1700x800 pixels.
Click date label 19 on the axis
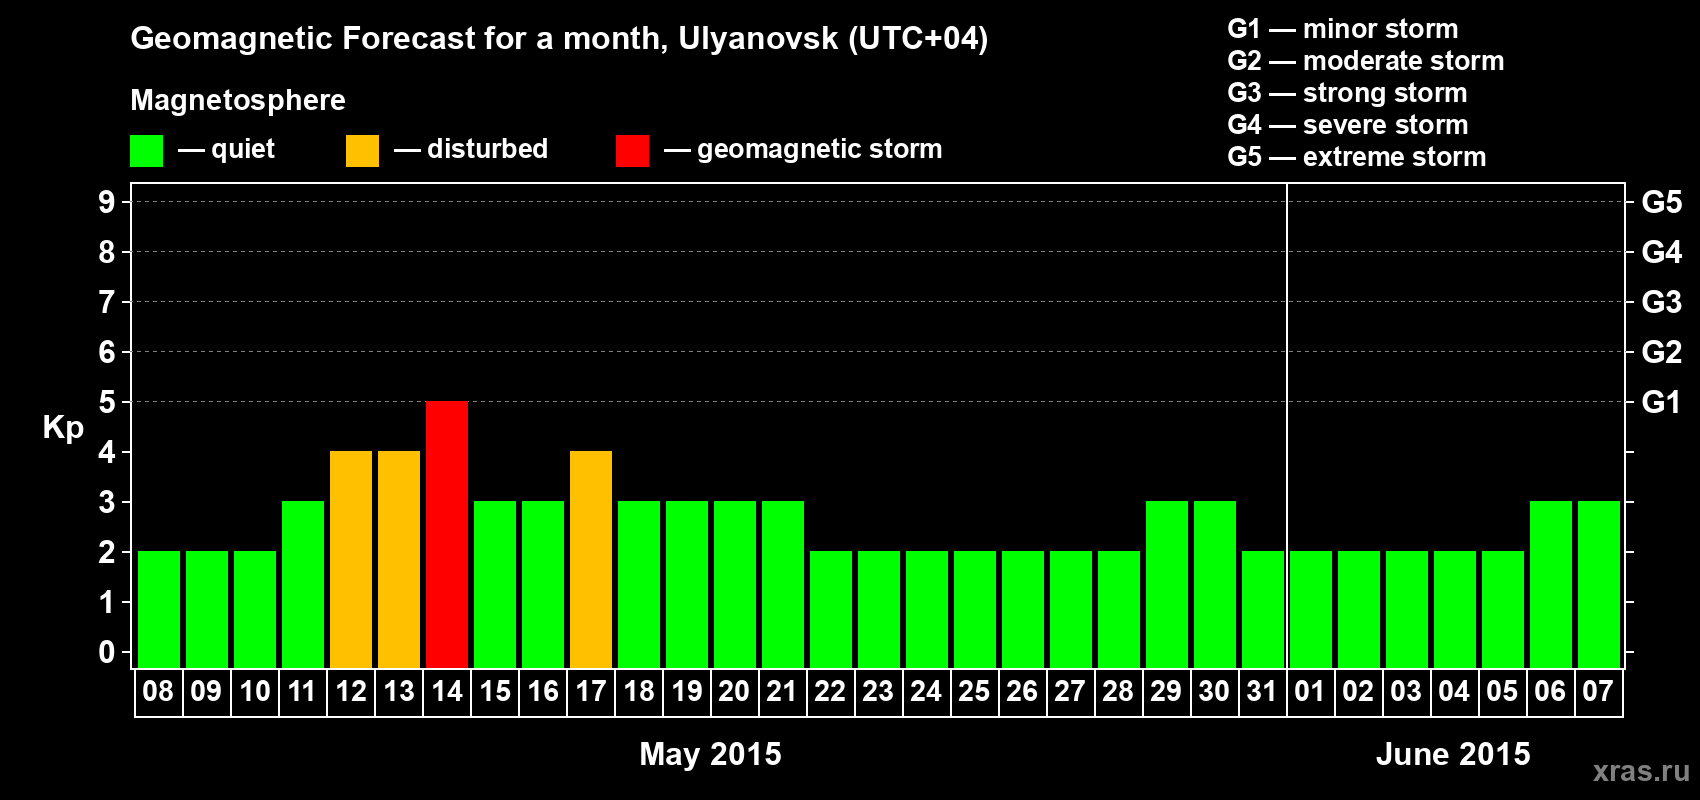coord(686,691)
